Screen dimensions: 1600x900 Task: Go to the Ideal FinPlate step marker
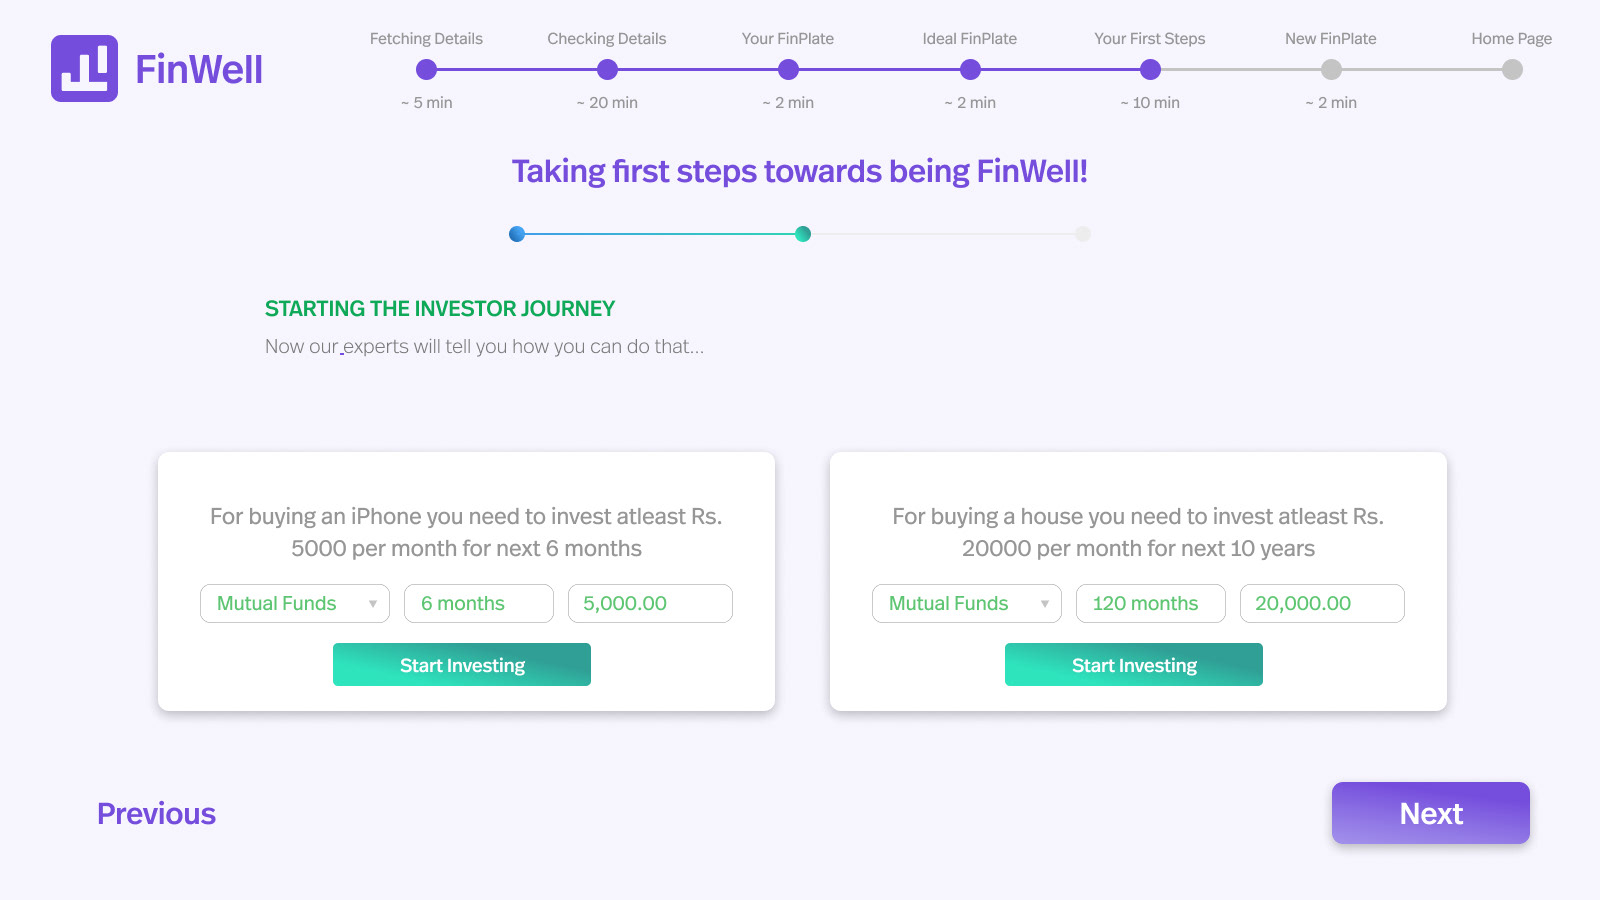[970, 69]
